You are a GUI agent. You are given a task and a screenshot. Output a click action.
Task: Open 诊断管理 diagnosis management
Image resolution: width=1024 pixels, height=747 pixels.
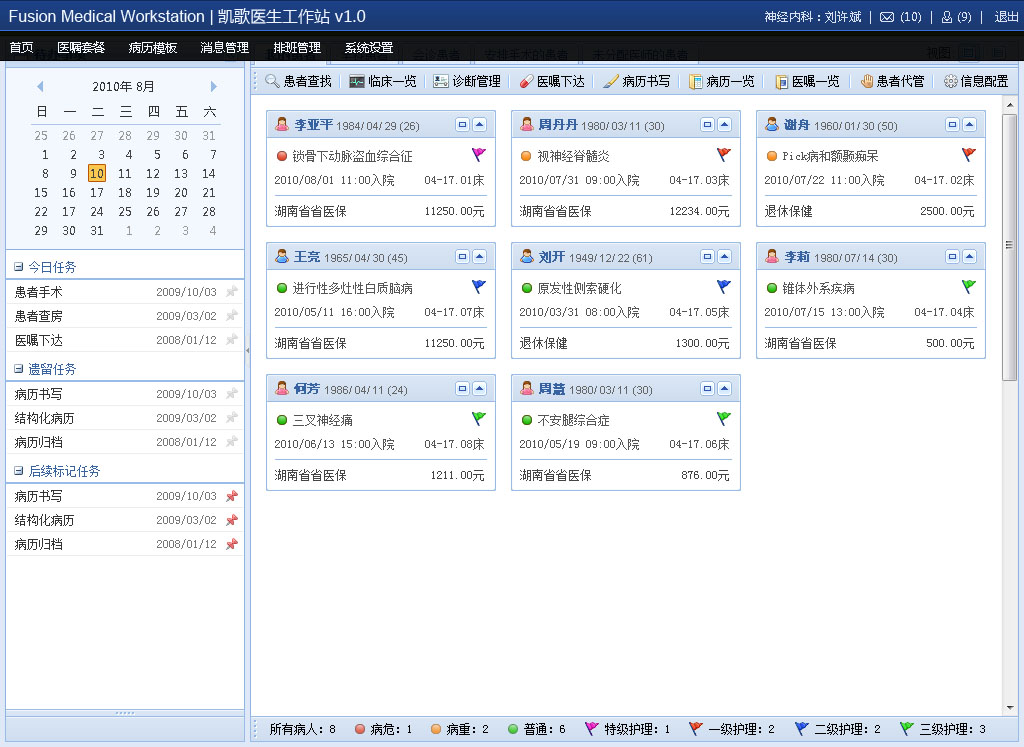466,82
